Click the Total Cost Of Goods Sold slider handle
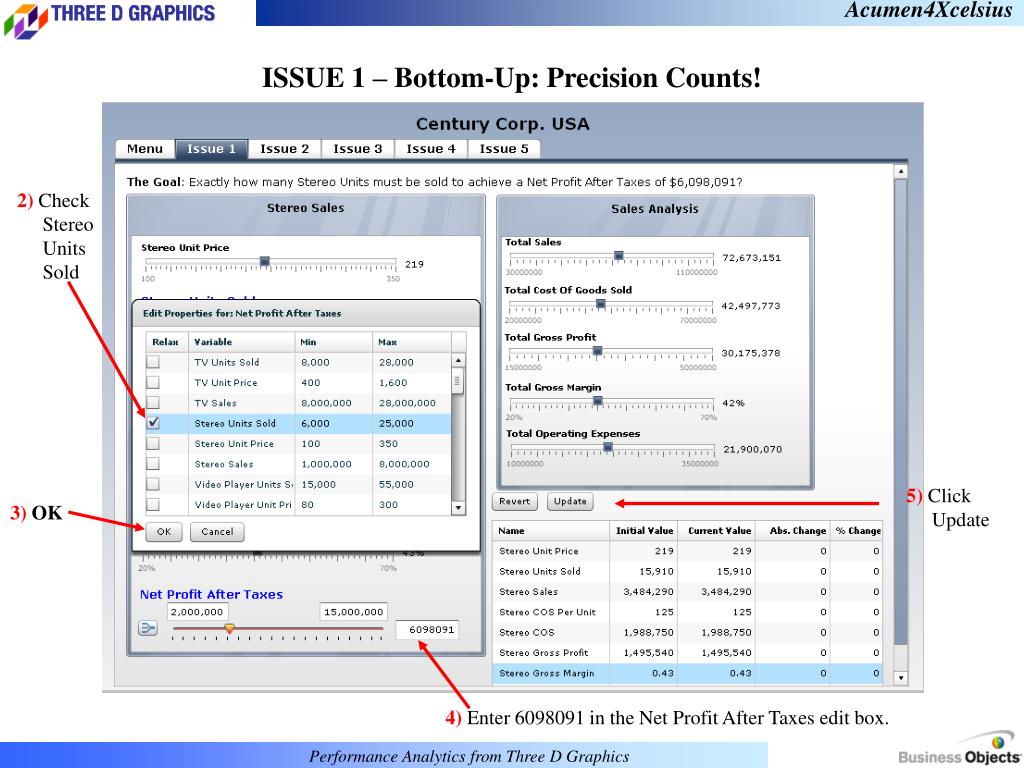Viewport: 1024px width, 768px height. tap(601, 304)
